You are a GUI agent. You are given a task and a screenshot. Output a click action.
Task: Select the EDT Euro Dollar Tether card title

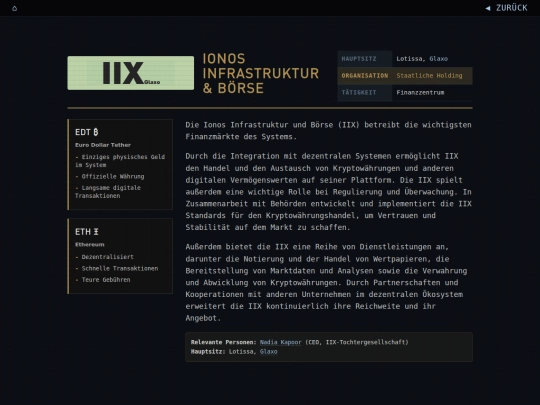click(86, 132)
